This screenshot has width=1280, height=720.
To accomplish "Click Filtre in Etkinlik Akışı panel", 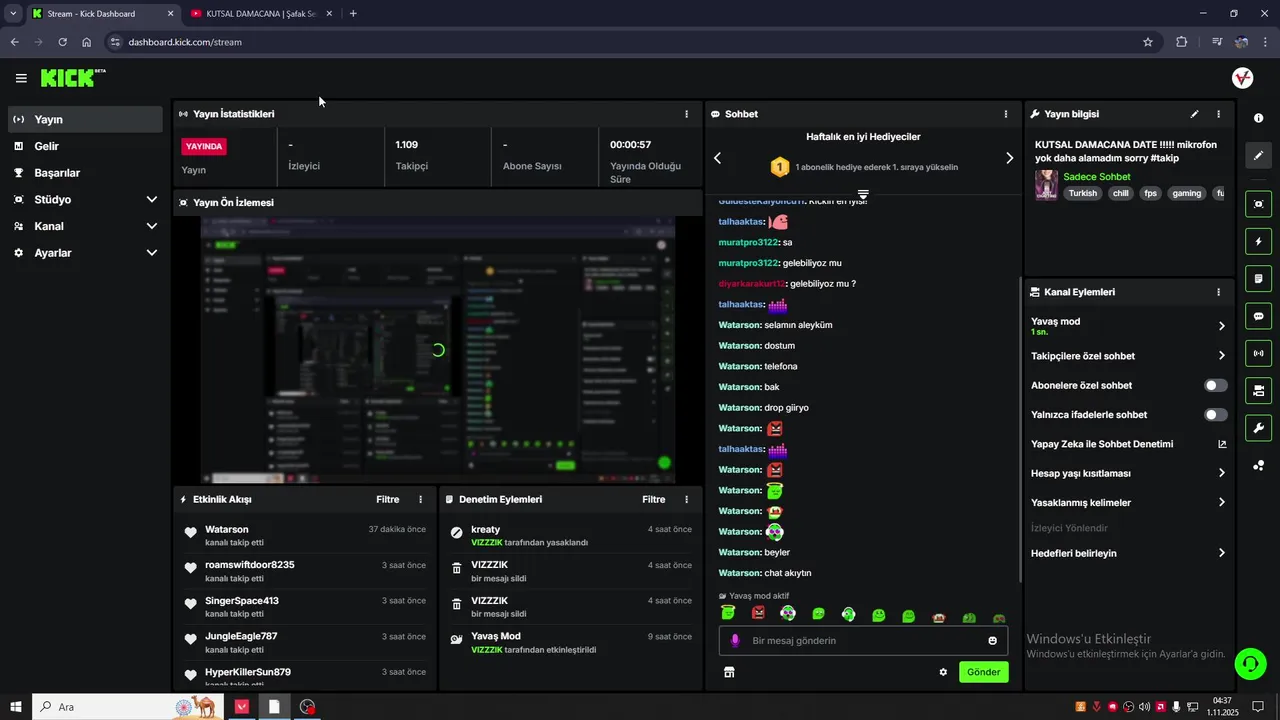I will click(387, 499).
